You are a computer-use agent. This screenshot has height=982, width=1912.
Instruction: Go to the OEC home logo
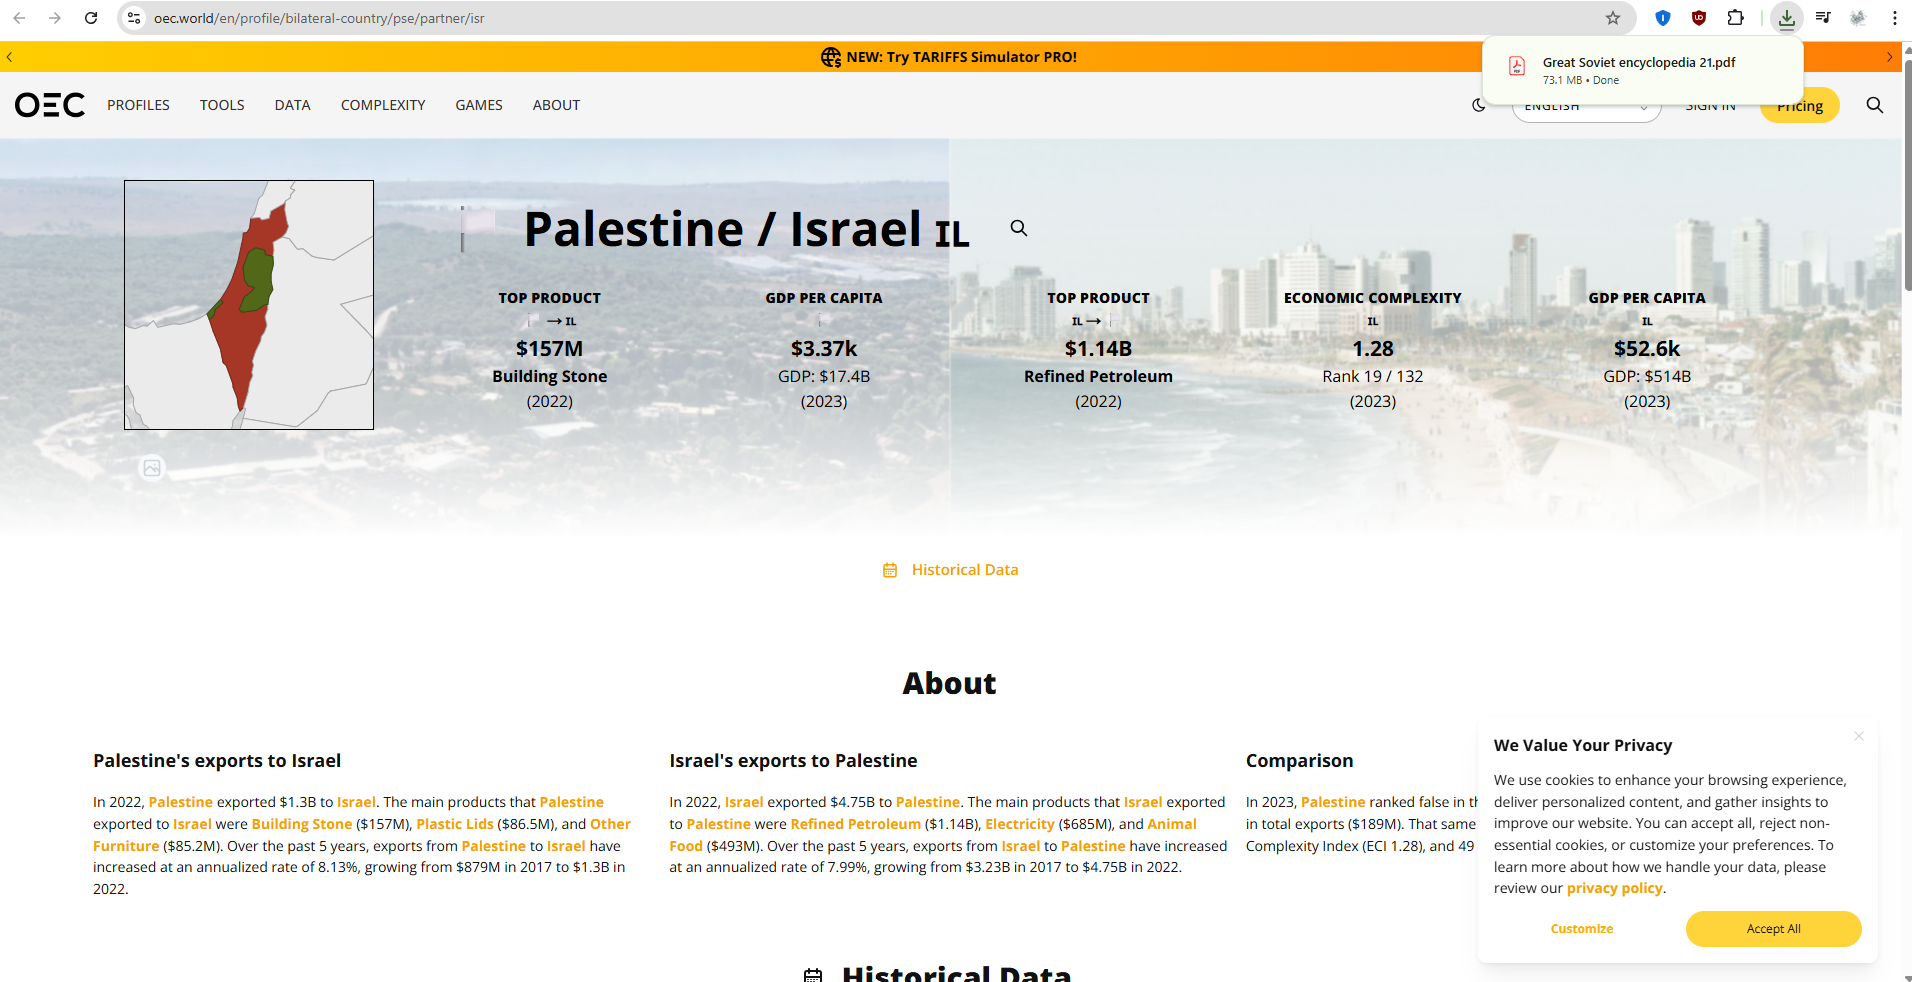click(x=50, y=105)
